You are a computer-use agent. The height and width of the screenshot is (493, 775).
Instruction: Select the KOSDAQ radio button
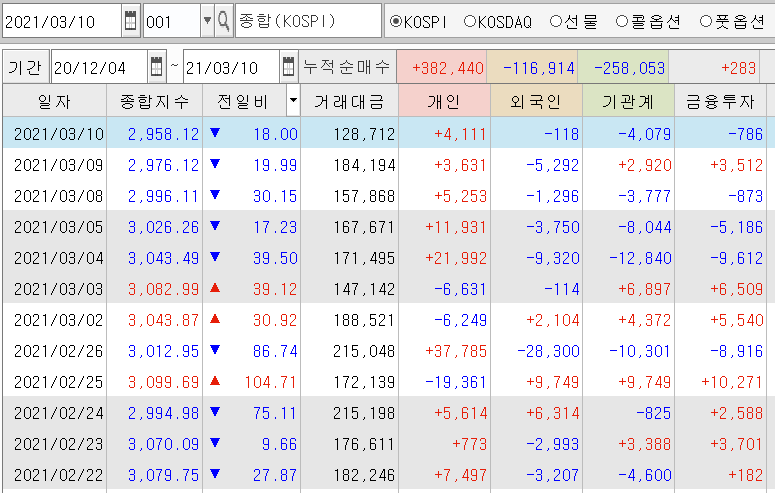coord(470,21)
